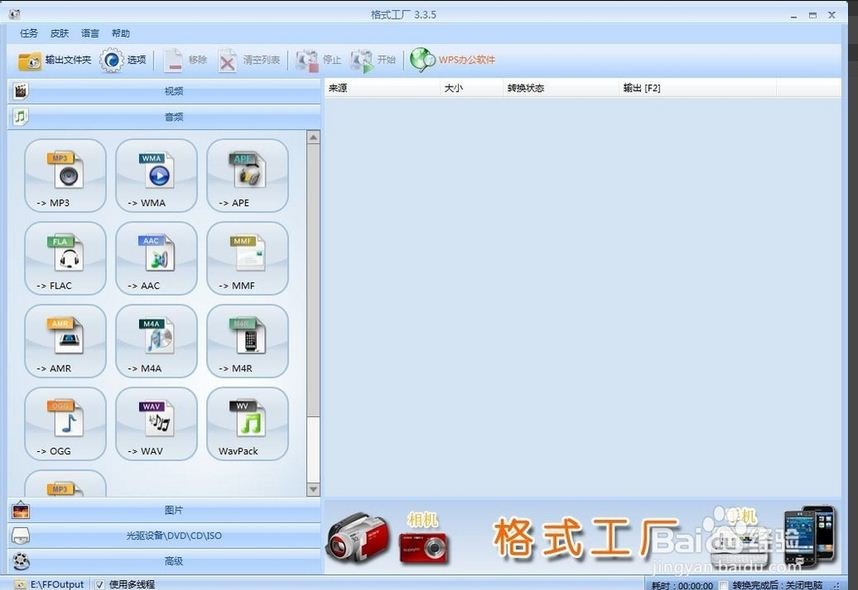Image resolution: width=858 pixels, height=590 pixels.
Task: Open the 语言 language menu
Action: 89,32
